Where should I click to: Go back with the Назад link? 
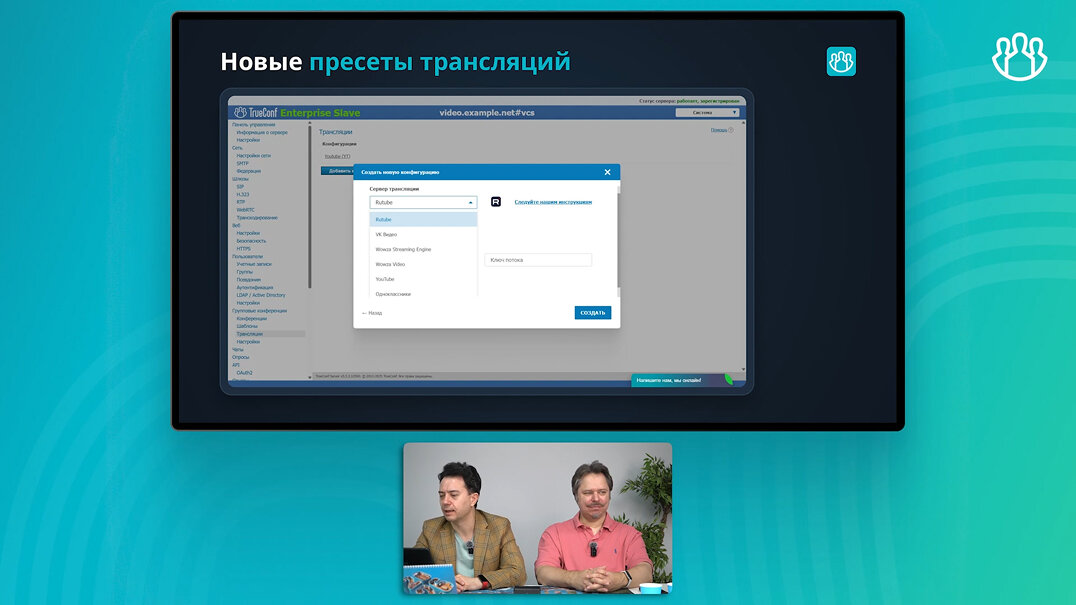click(x=372, y=313)
